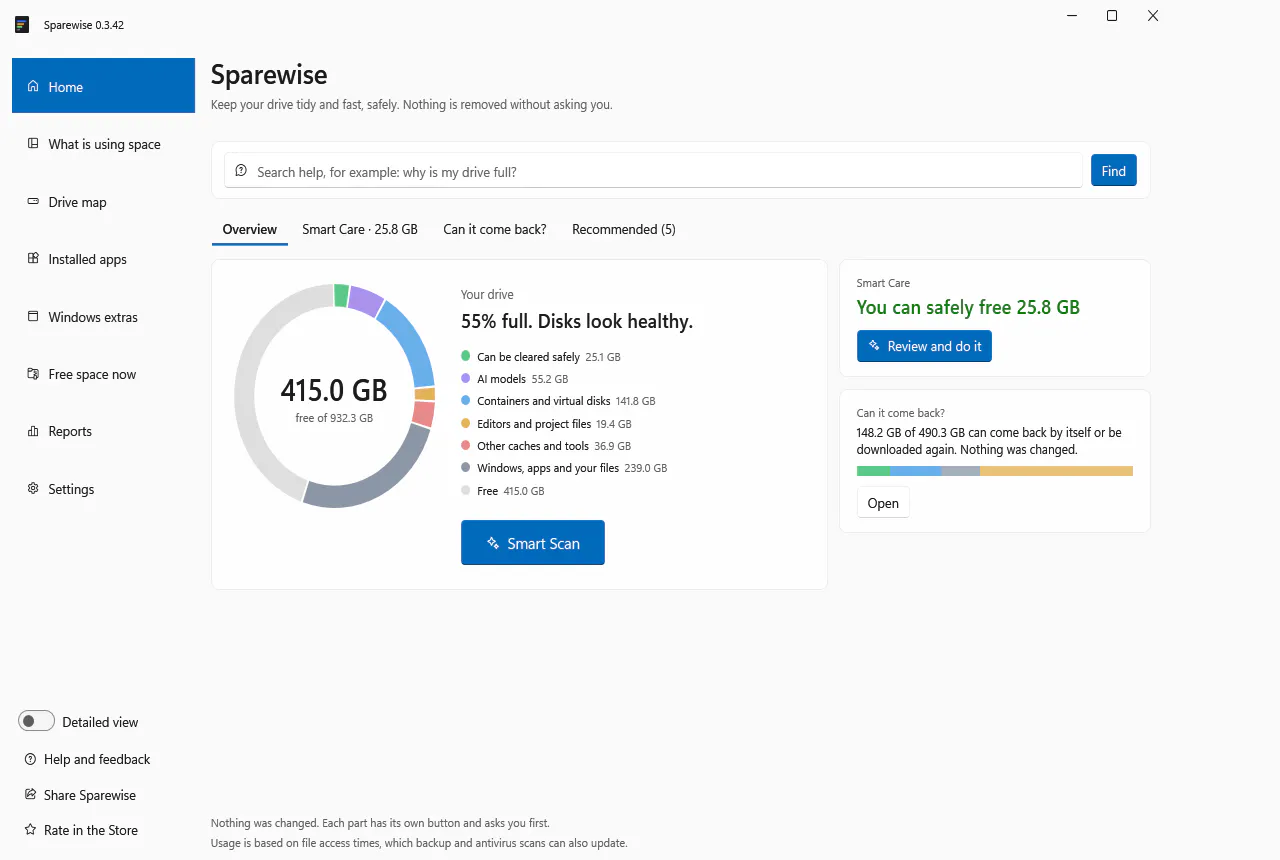Screen dimensions: 1280x860
Task: Click the Home sidebar icon
Action: [33, 86]
